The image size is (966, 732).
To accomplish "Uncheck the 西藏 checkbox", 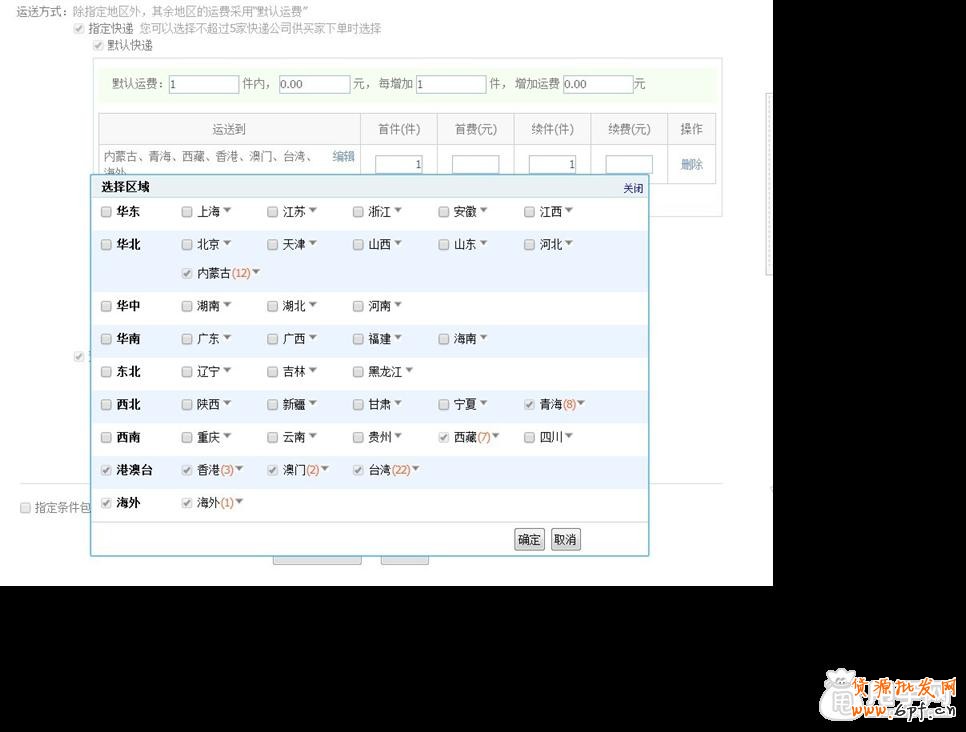I will (443, 437).
